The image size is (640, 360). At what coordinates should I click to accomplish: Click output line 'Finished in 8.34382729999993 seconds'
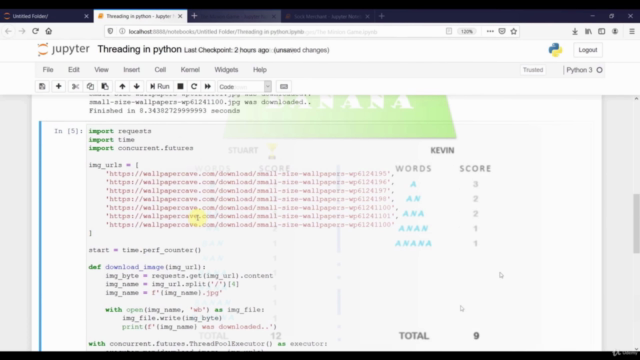pos(164,111)
